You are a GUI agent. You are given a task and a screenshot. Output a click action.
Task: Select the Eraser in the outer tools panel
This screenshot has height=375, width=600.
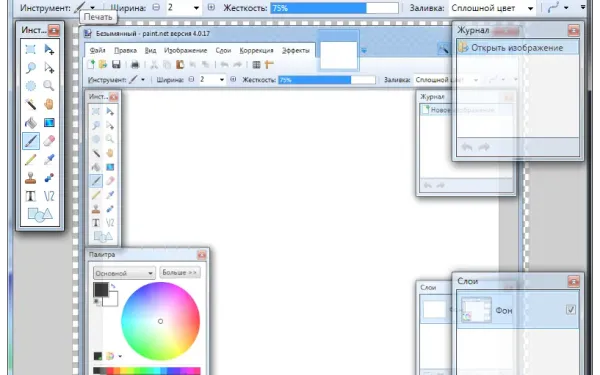click(x=49, y=141)
